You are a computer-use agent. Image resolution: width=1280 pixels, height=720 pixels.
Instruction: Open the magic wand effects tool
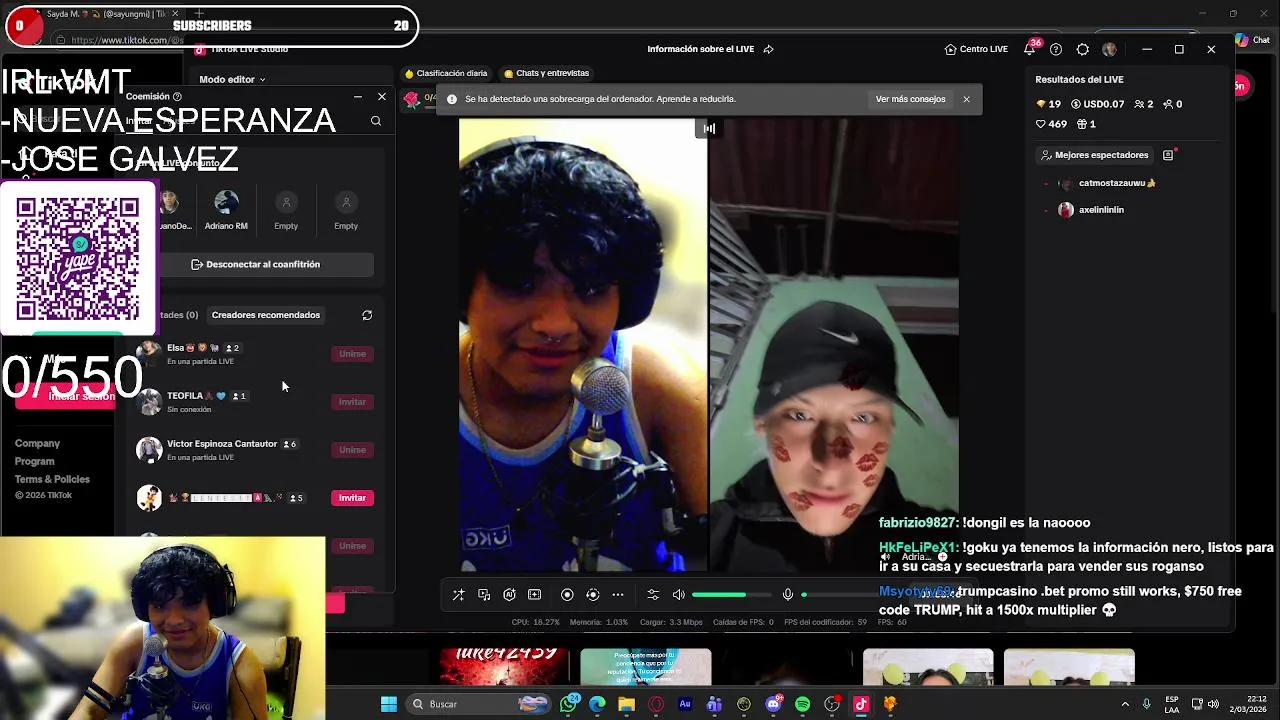[x=458, y=595]
